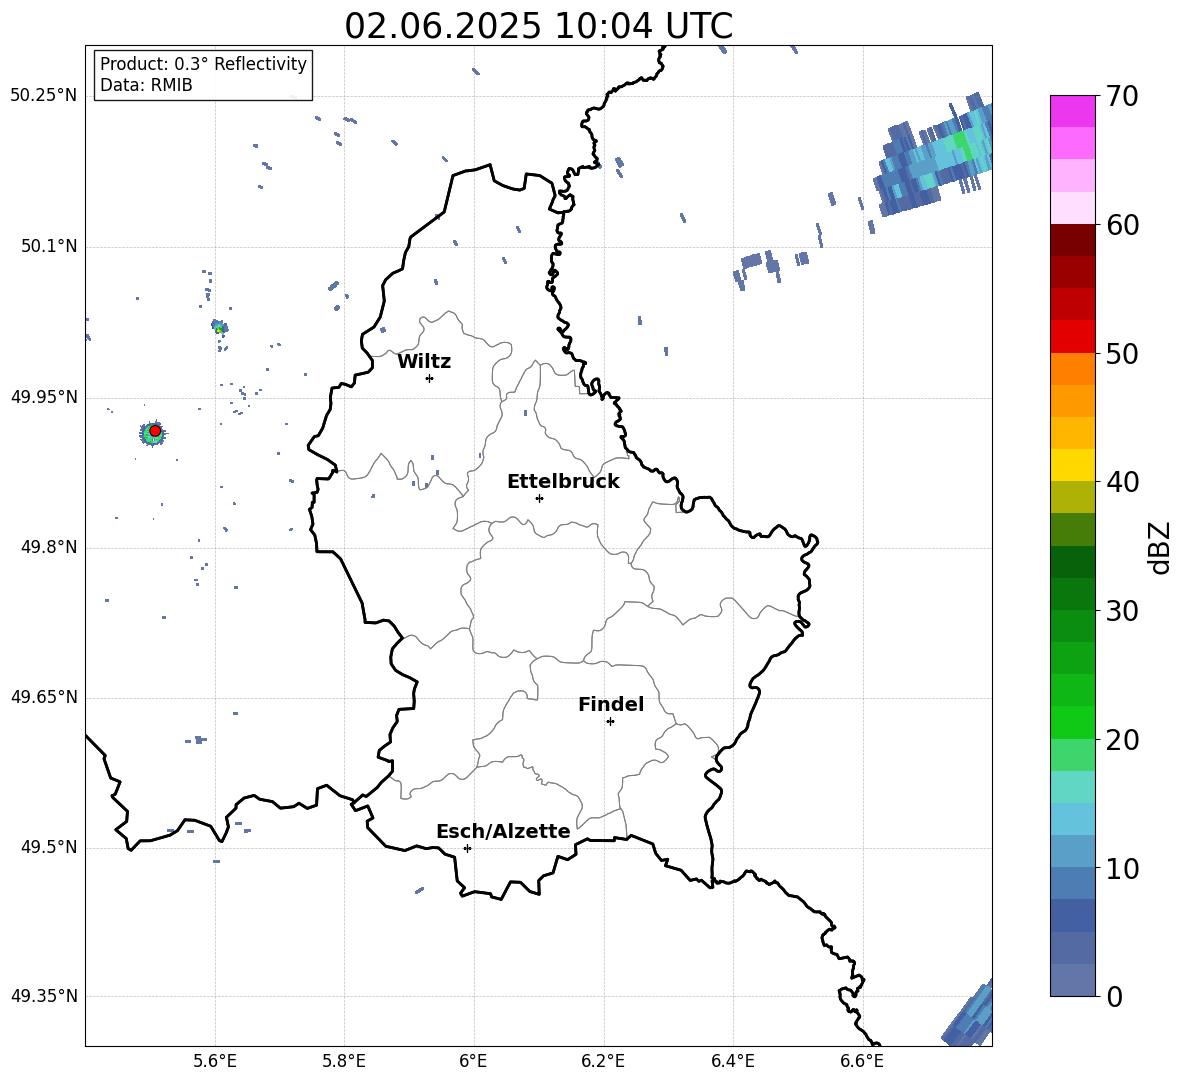Click the 'Data: RMIB' legend text
The height and width of the screenshot is (1081, 1184).
(146, 85)
